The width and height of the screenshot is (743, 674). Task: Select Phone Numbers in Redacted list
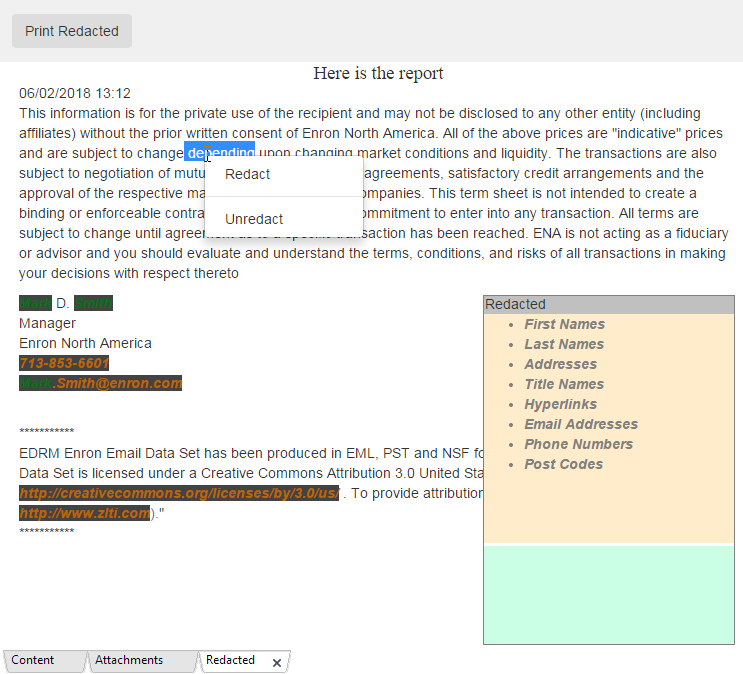[578, 444]
